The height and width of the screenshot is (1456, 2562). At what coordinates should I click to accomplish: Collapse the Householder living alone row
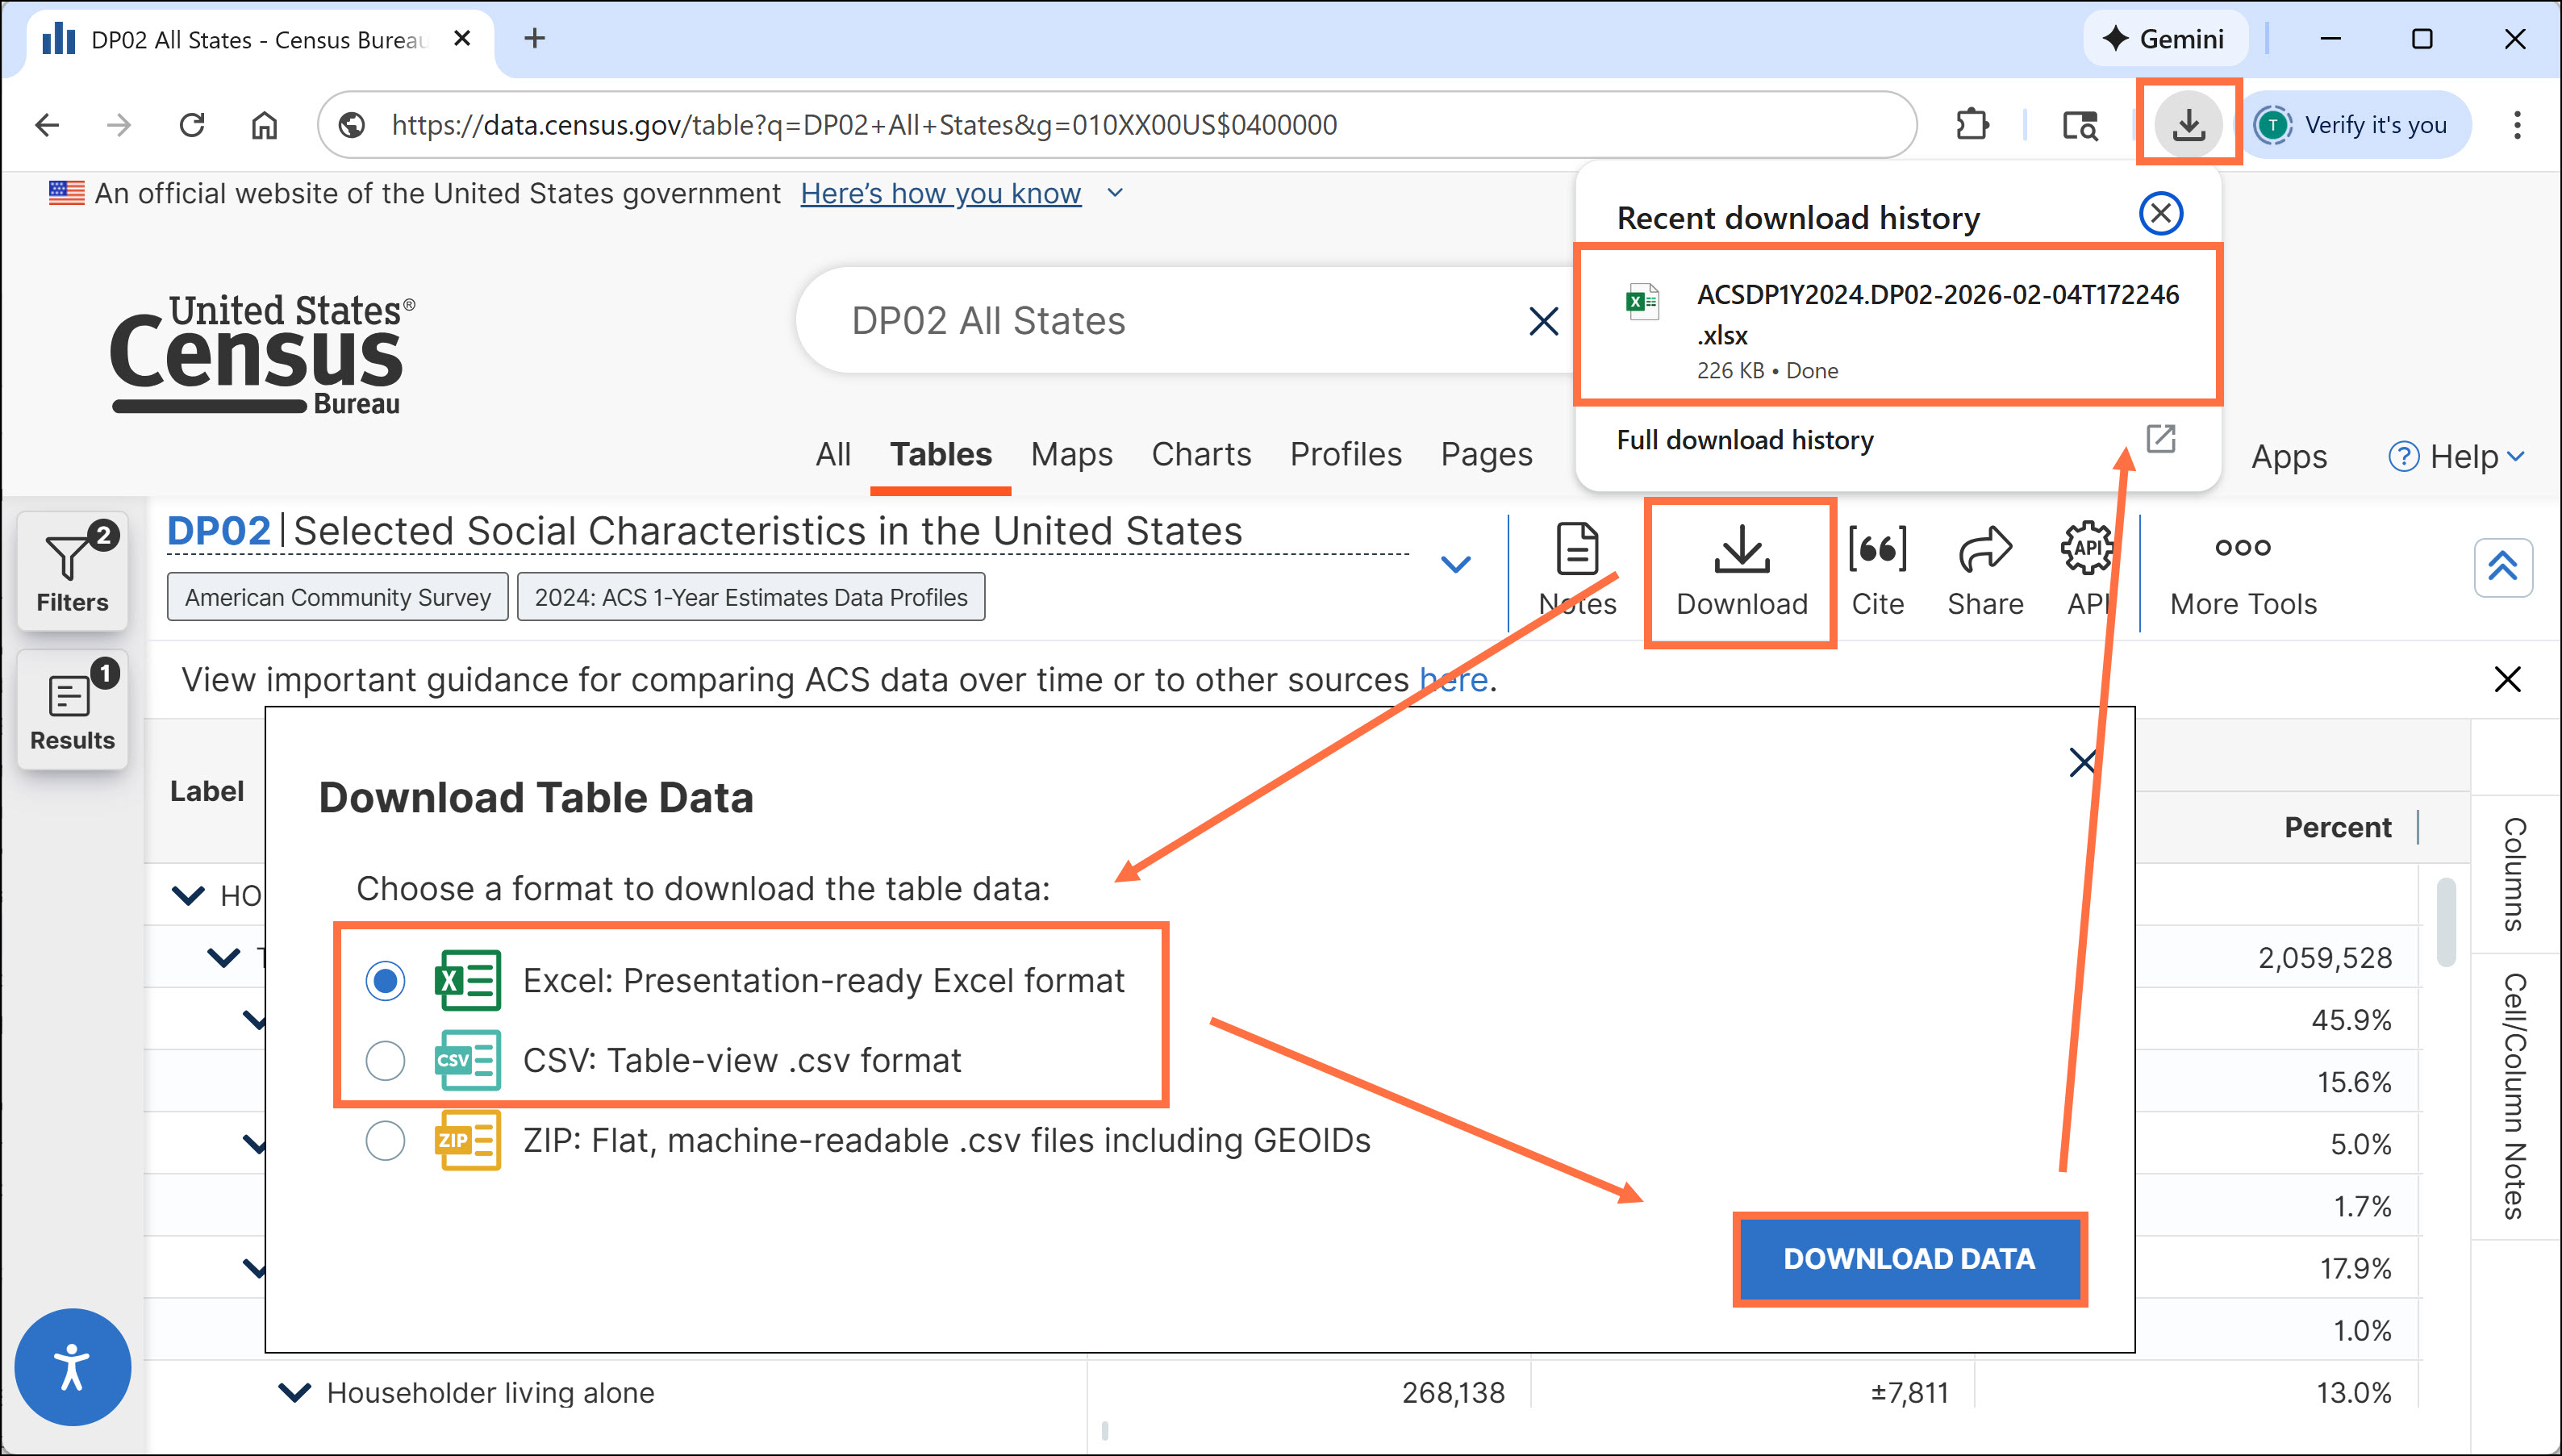[294, 1392]
